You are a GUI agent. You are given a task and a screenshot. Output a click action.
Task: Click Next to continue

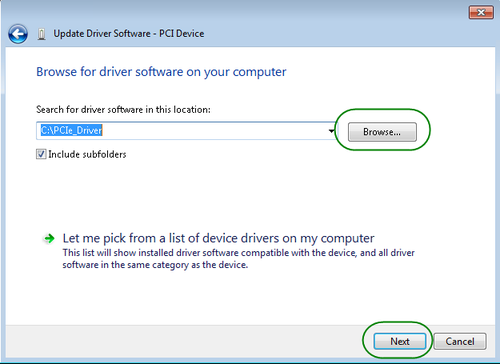400,341
